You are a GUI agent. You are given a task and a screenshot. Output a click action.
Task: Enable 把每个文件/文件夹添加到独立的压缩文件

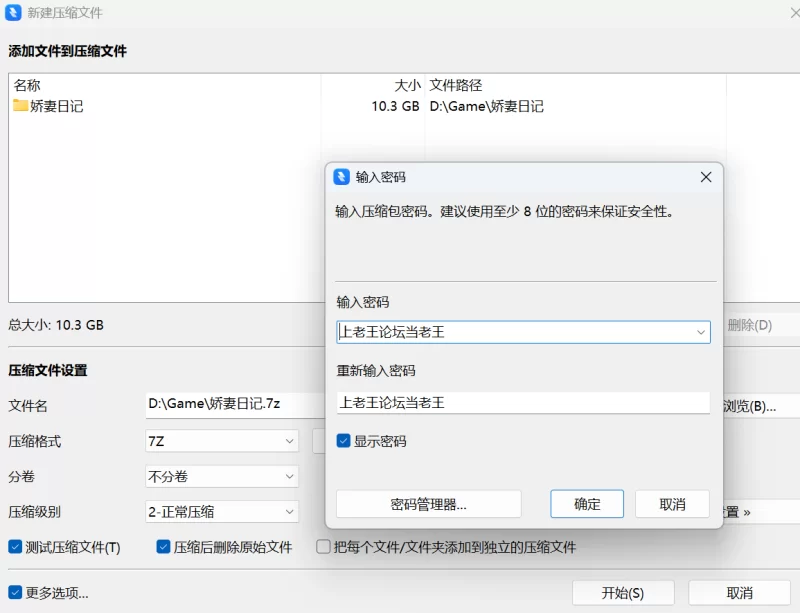pos(323,547)
